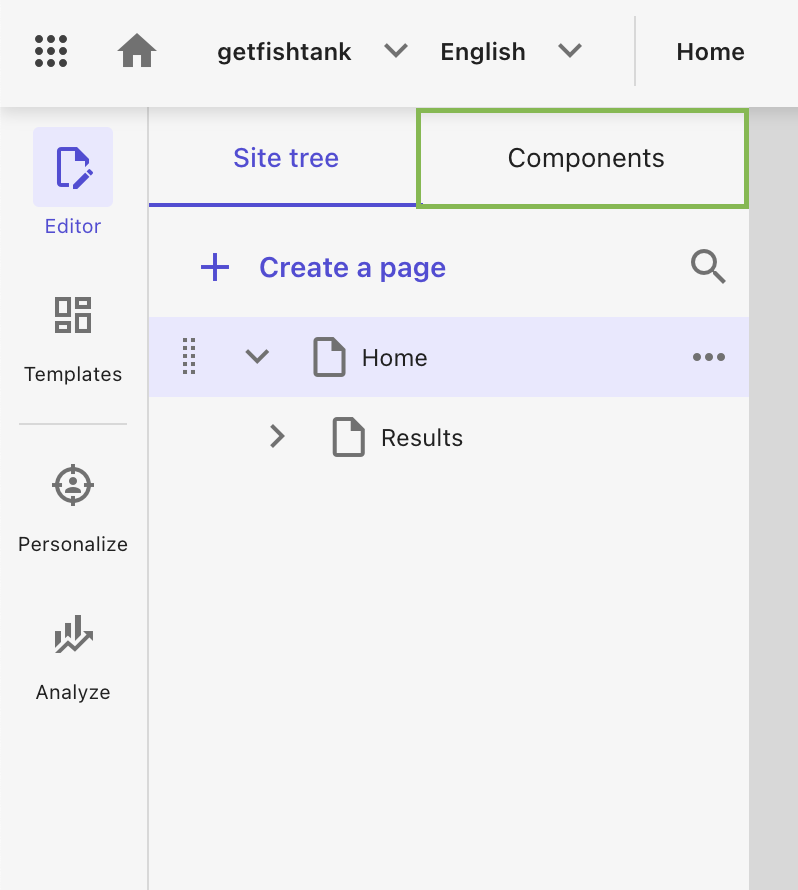Click the app launcher grid icon
Image resolution: width=798 pixels, height=890 pixels.
tap(49, 51)
